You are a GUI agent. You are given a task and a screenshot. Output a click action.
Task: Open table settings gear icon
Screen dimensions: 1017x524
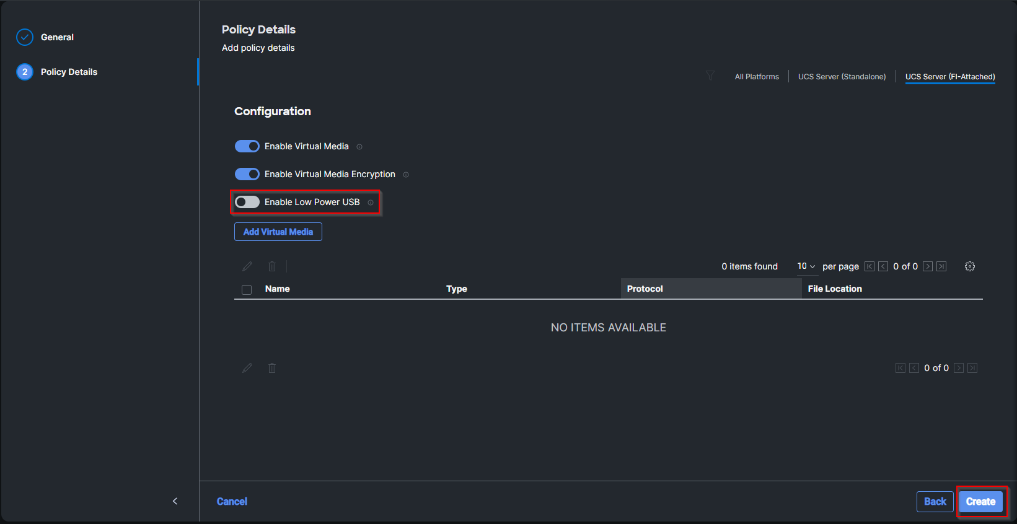pyautogui.click(x=970, y=267)
